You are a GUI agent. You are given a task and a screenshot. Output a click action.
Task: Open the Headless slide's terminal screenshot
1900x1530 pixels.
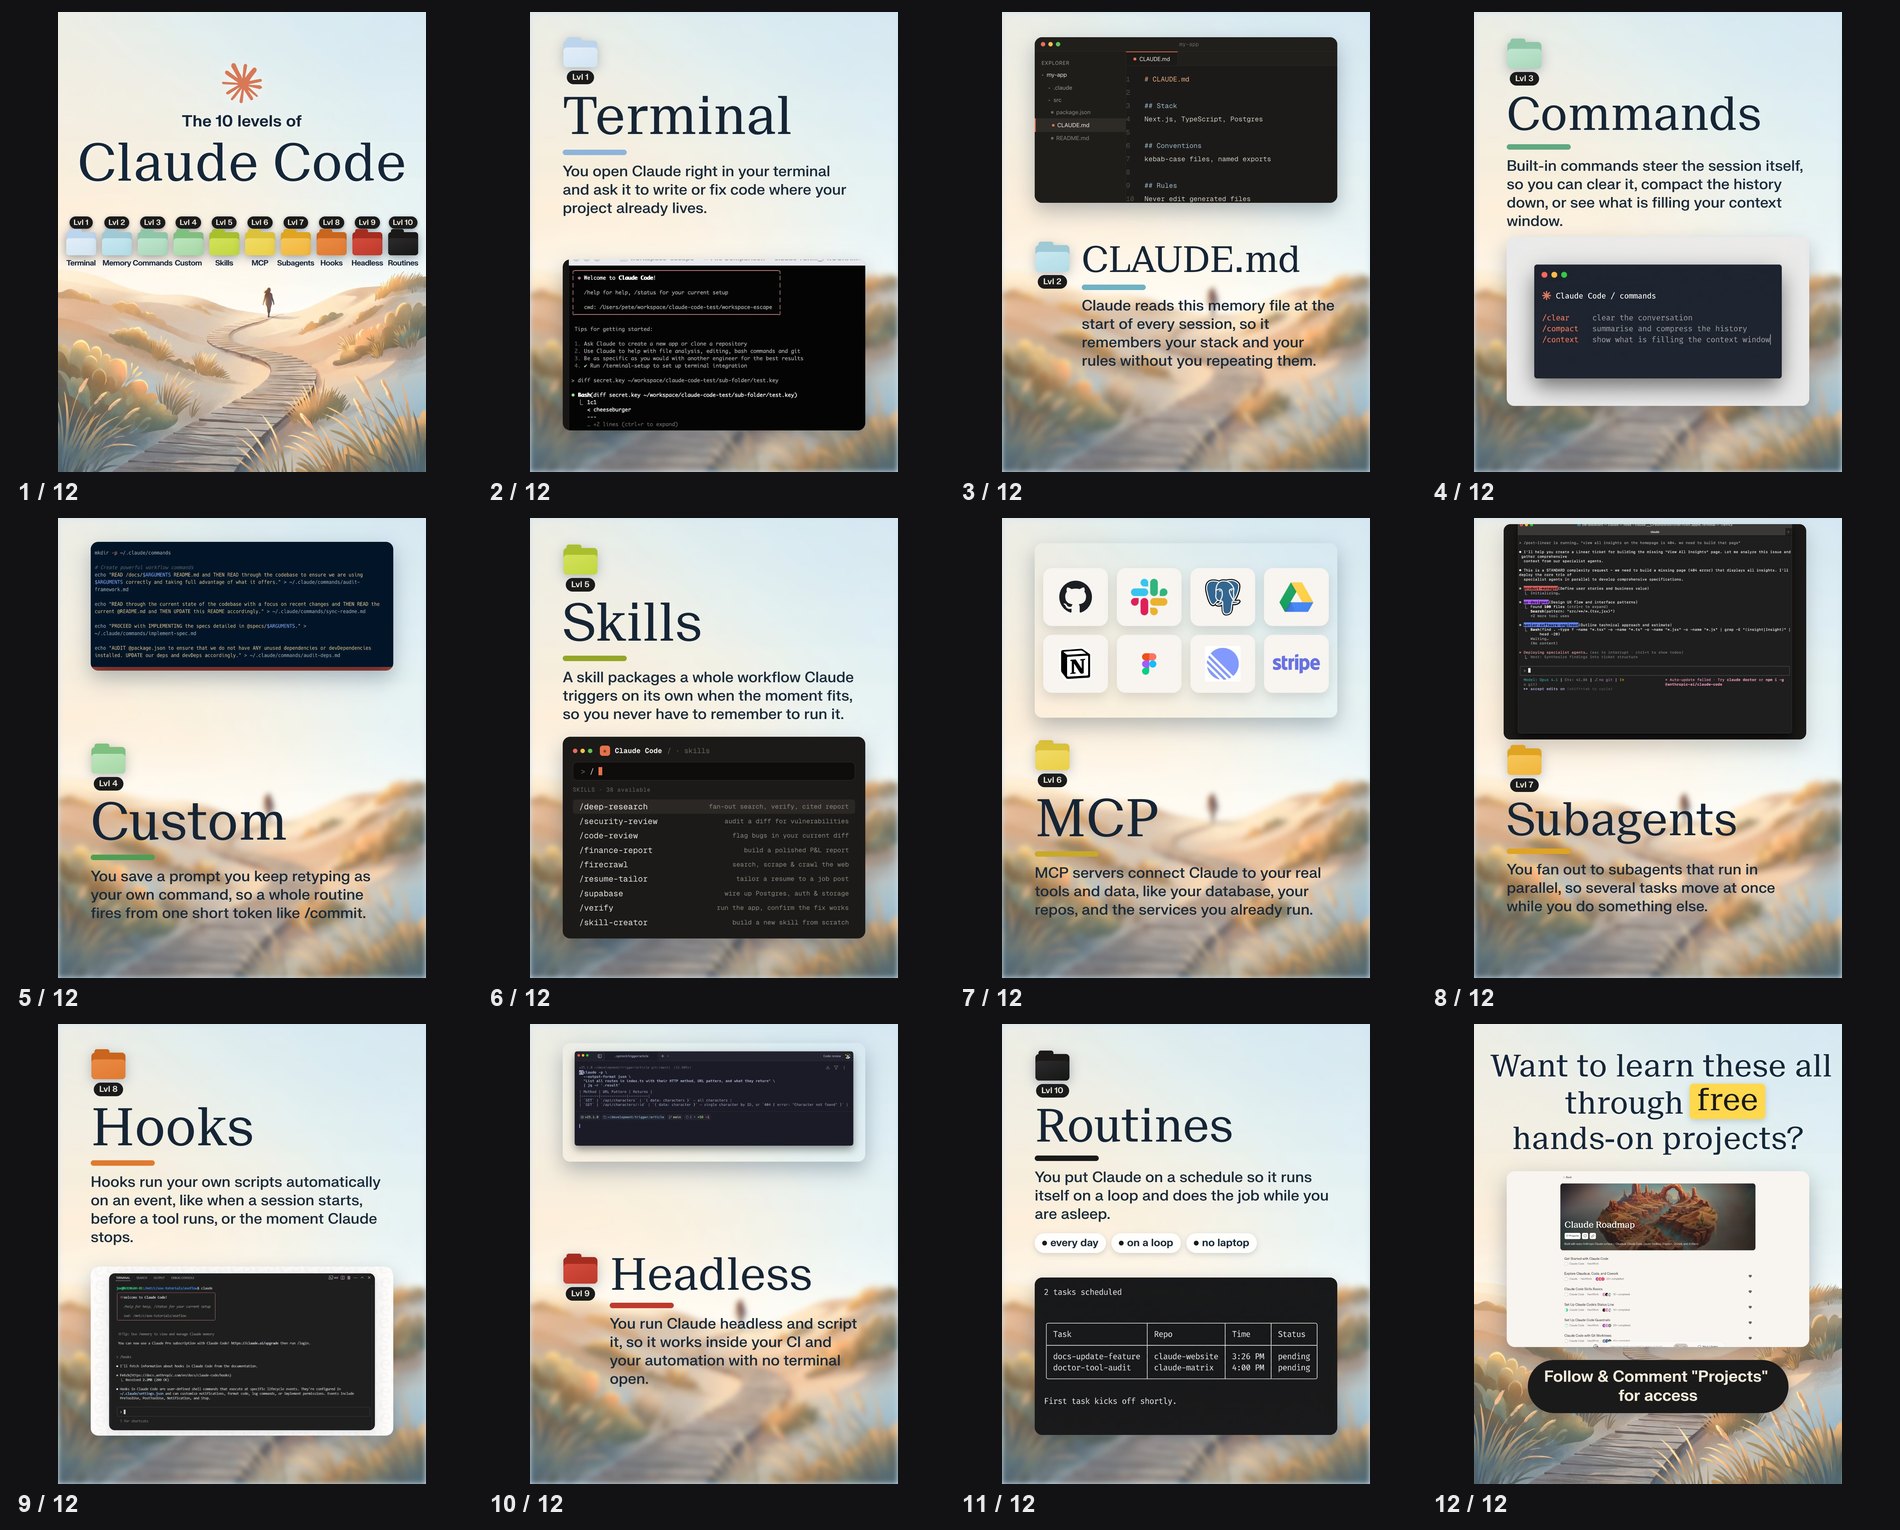click(713, 1097)
